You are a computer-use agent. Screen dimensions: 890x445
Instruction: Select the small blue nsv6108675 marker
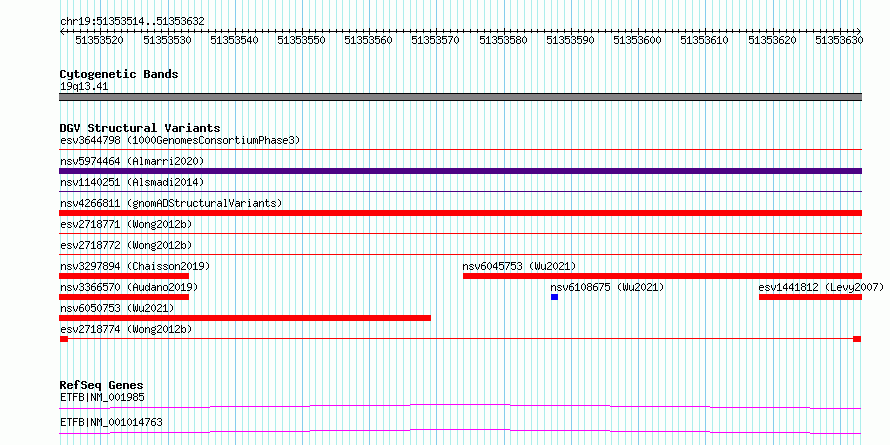tap(555, 297)
